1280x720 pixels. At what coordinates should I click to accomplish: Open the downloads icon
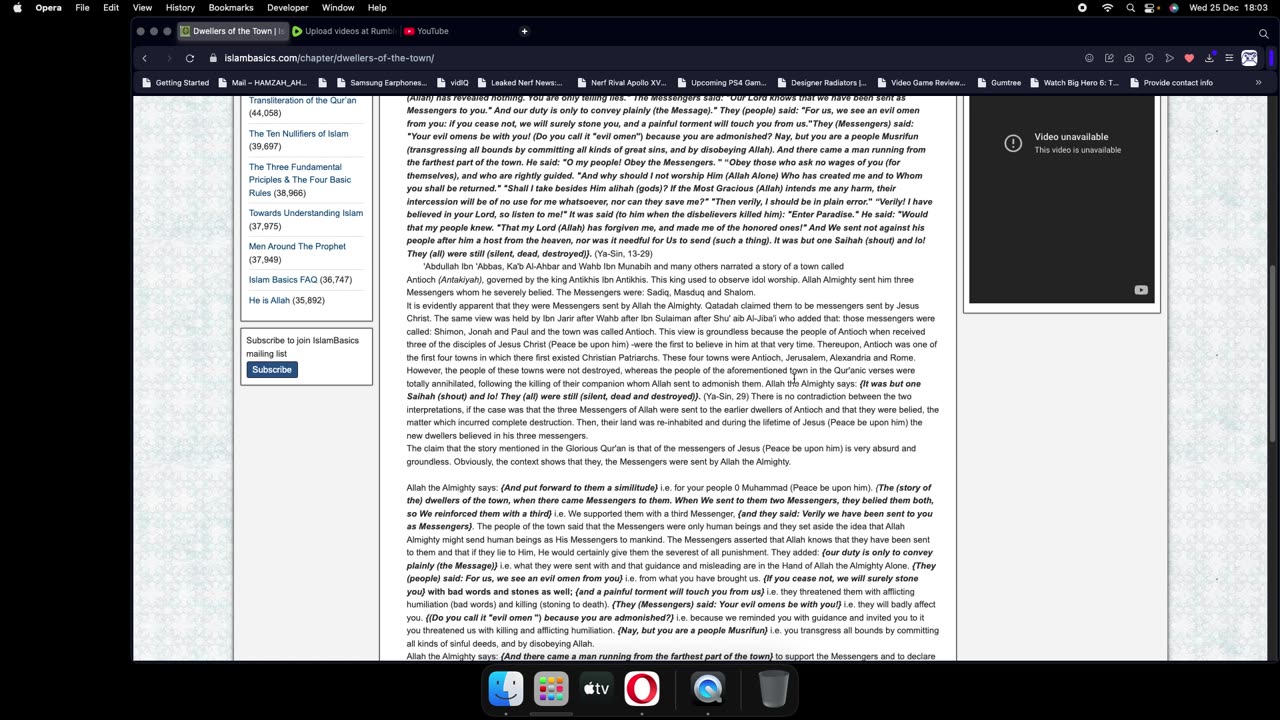click(1209, 58)
